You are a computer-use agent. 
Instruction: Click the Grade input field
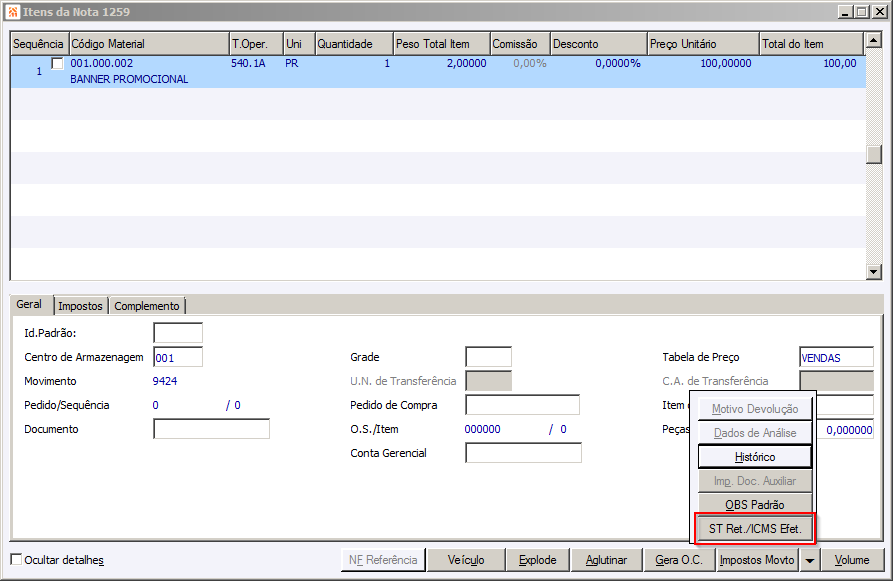(x=488, y=357)
